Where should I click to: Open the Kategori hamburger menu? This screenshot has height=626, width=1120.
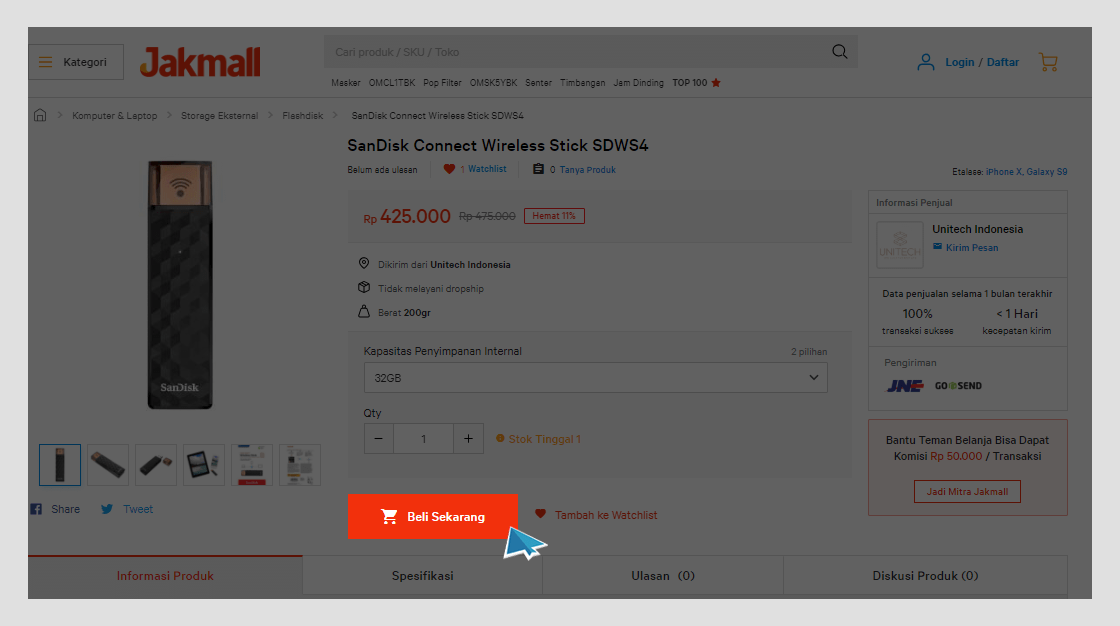pos(76,62)
